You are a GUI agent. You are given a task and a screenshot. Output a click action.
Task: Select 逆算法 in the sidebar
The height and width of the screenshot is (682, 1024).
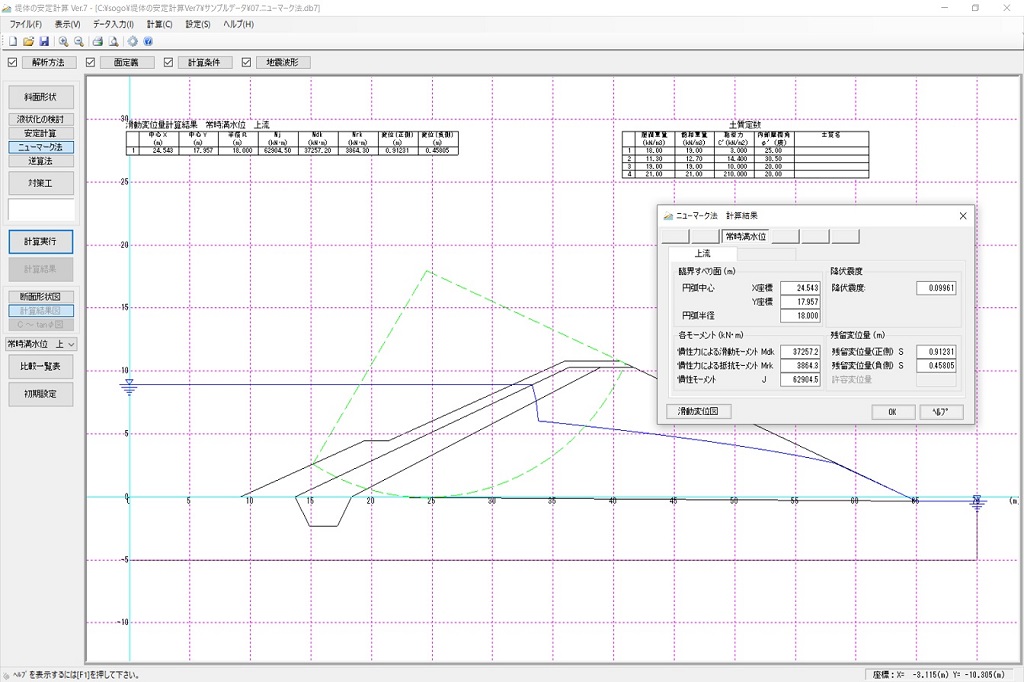40,161
